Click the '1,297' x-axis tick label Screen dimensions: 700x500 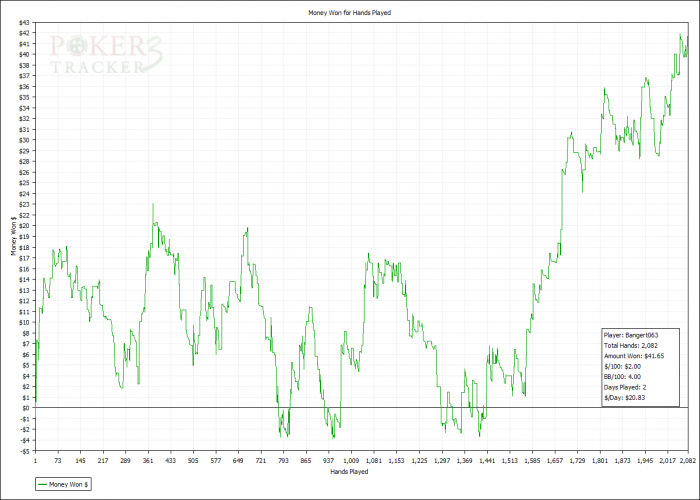442,461
